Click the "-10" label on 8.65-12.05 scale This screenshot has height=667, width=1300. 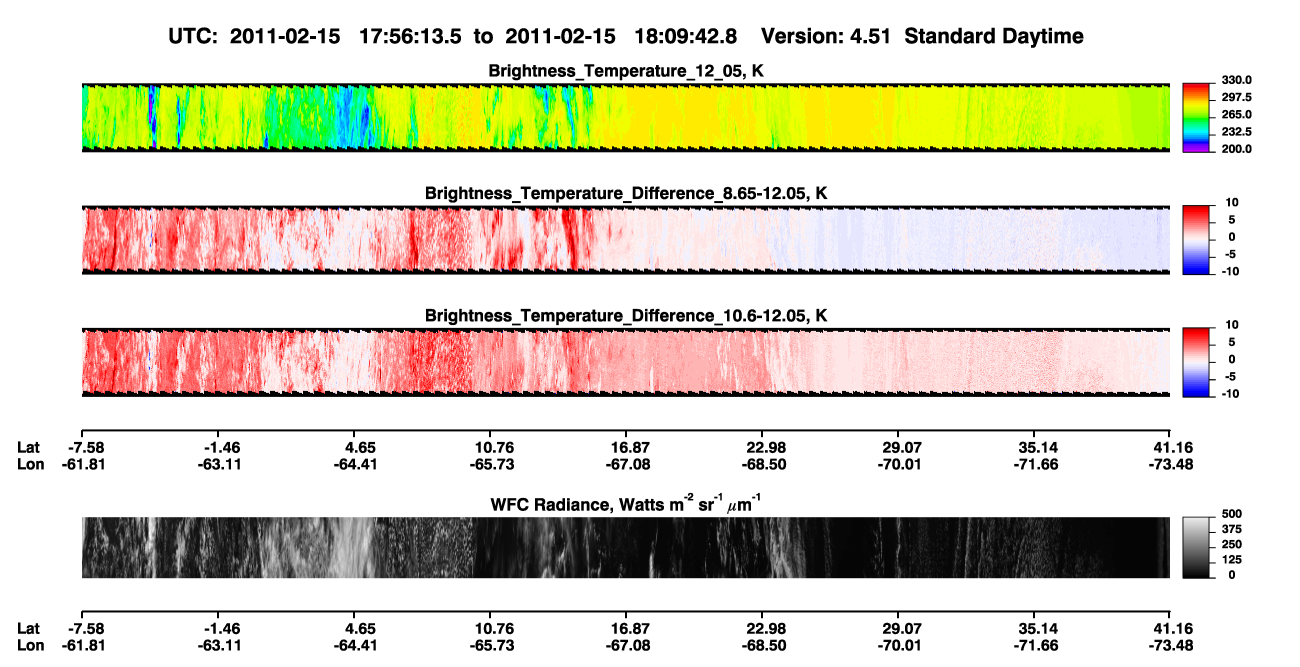click(x=1230, y=271)
